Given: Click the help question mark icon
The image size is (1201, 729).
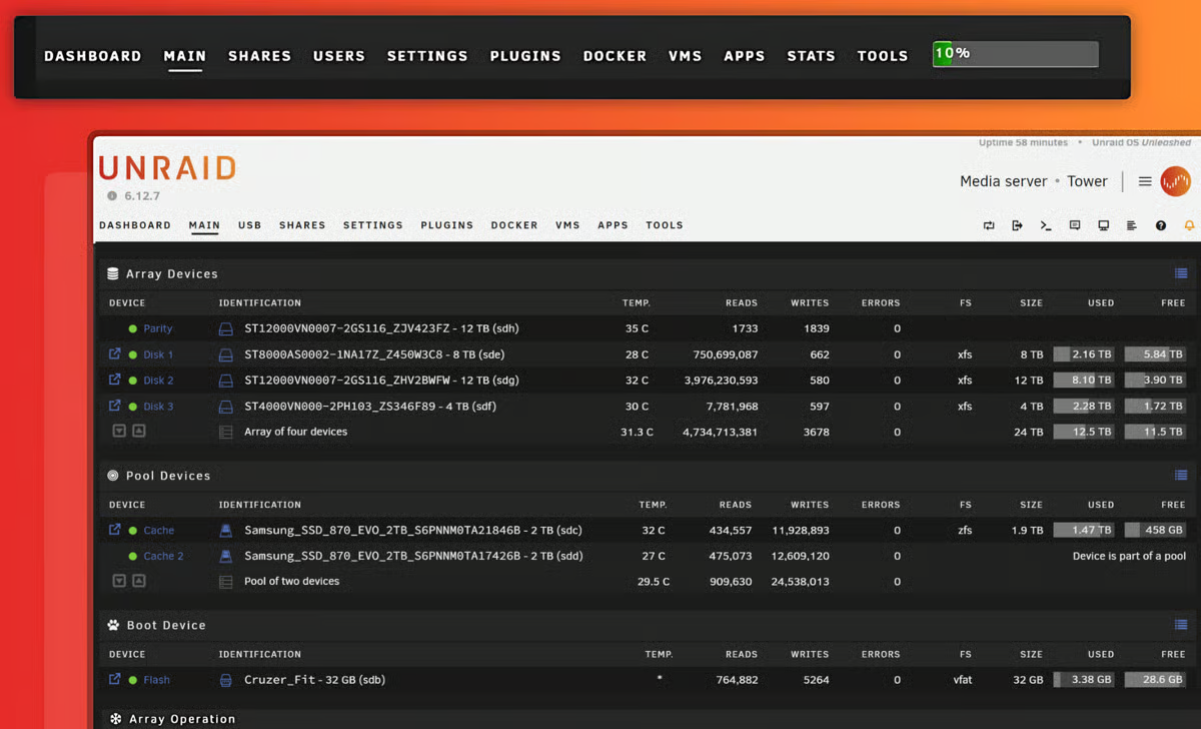Looking at the screenshot, I should (x=1160, y=226).
